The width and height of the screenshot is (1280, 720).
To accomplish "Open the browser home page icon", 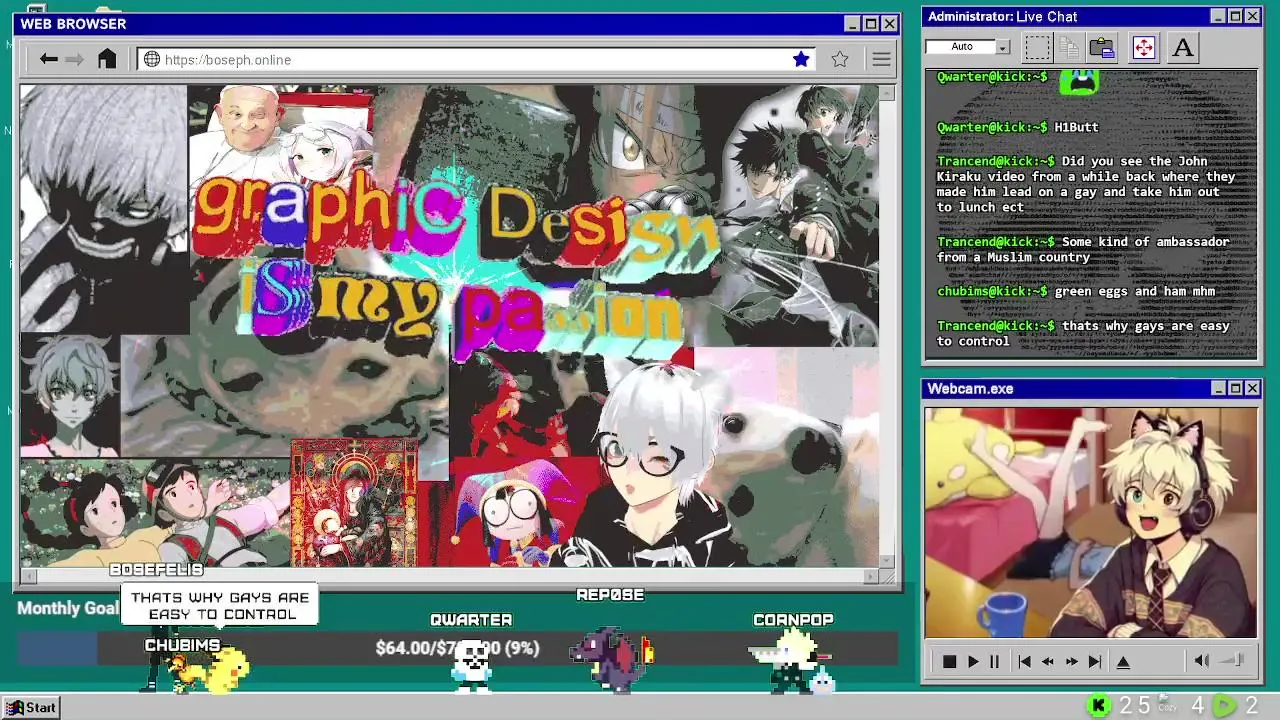I will tap(107, 59).
